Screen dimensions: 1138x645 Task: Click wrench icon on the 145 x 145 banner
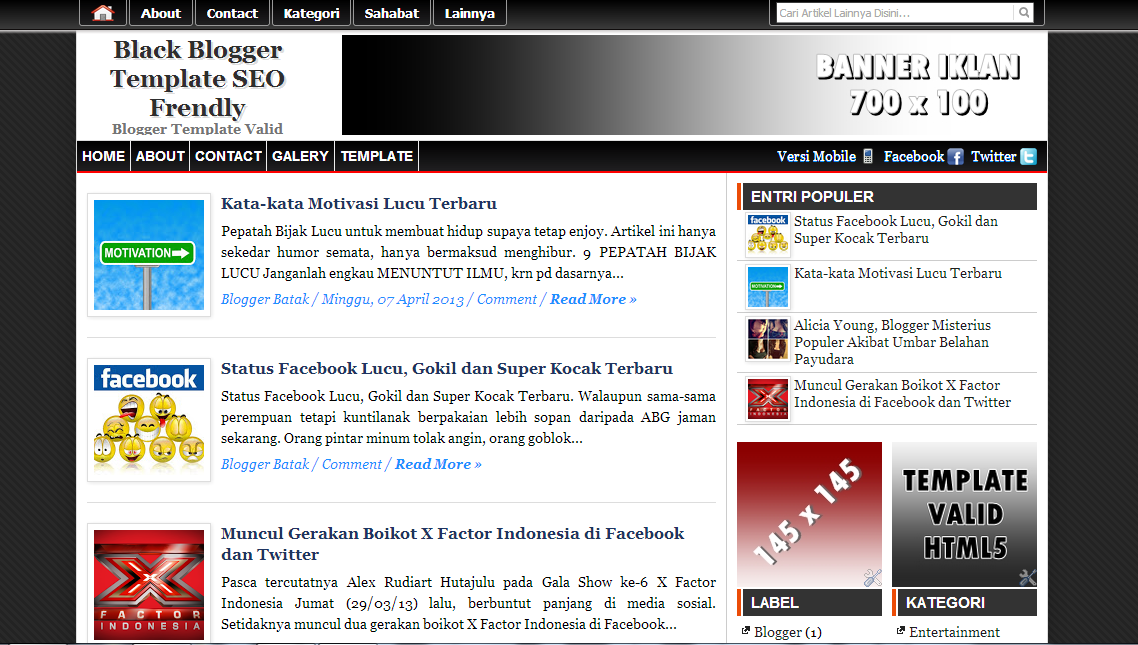[x=872, y=578]
